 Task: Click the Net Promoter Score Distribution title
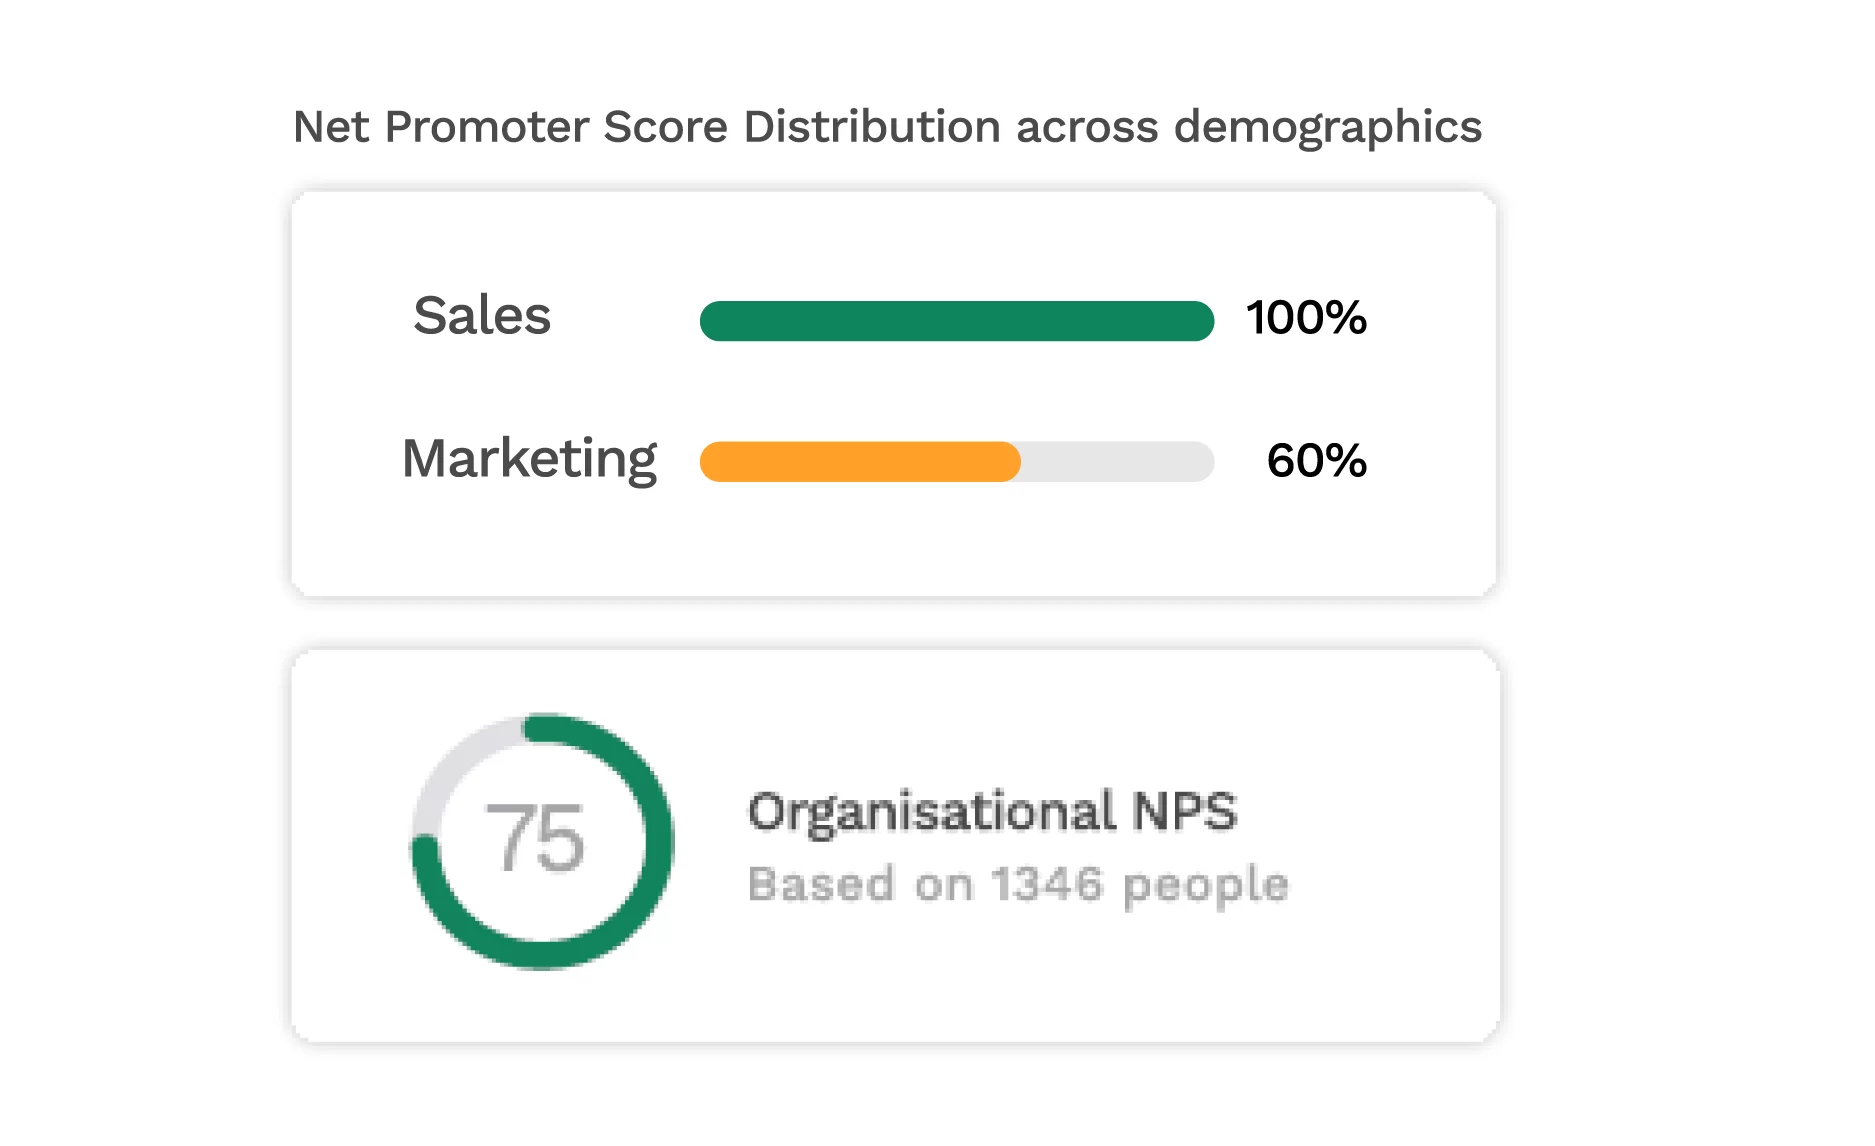click(x=888, y=127)
